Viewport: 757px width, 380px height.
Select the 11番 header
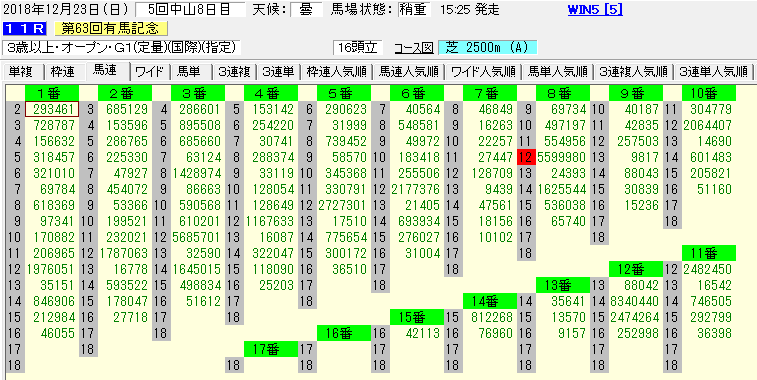click(x=709, y=253)
